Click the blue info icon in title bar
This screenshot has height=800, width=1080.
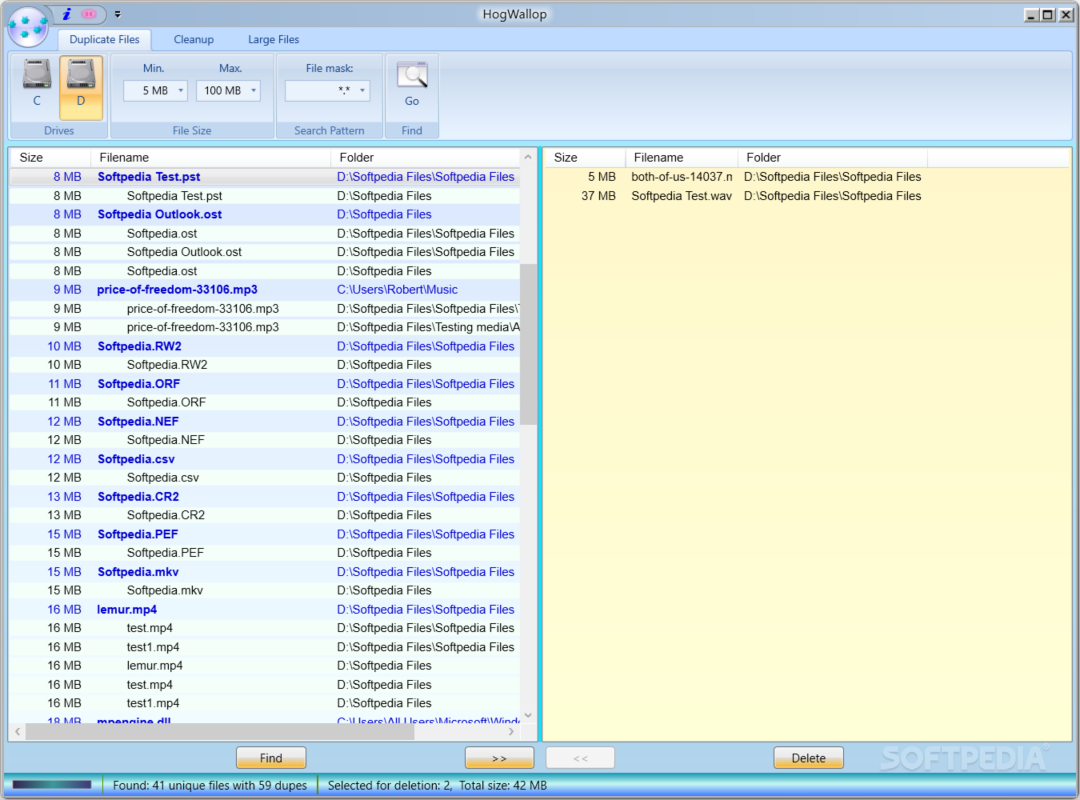(x=67, y=14)
